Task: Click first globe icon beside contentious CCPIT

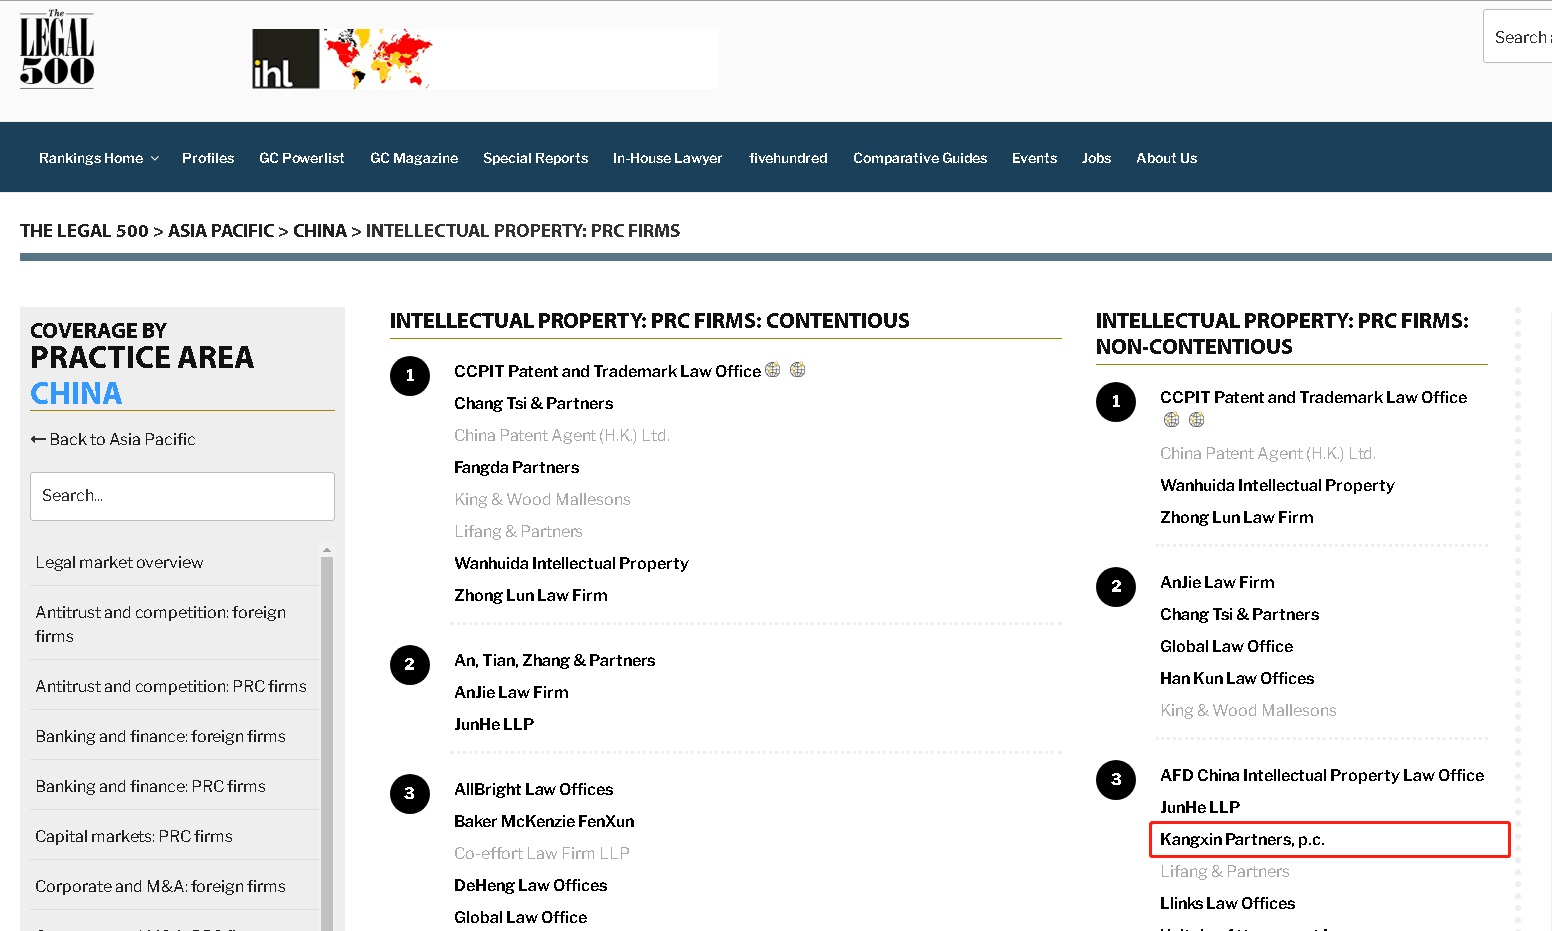Action: pos(773,370)
